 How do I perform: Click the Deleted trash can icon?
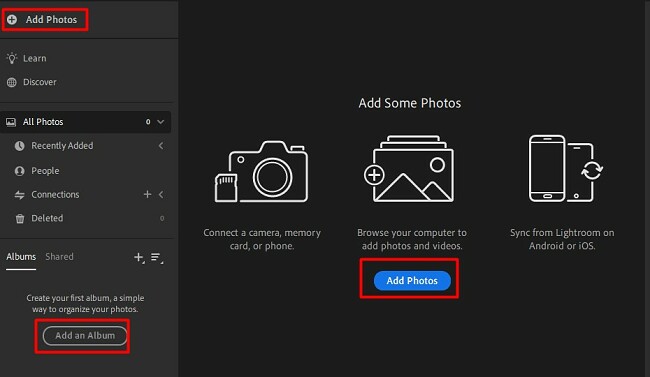coord(19,218)
